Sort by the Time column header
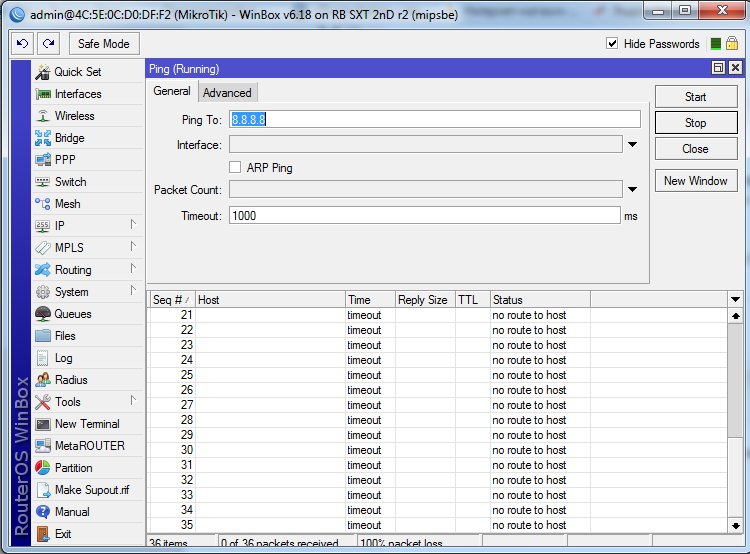Viewport: 750px width, 554px height. click(370, 300)
